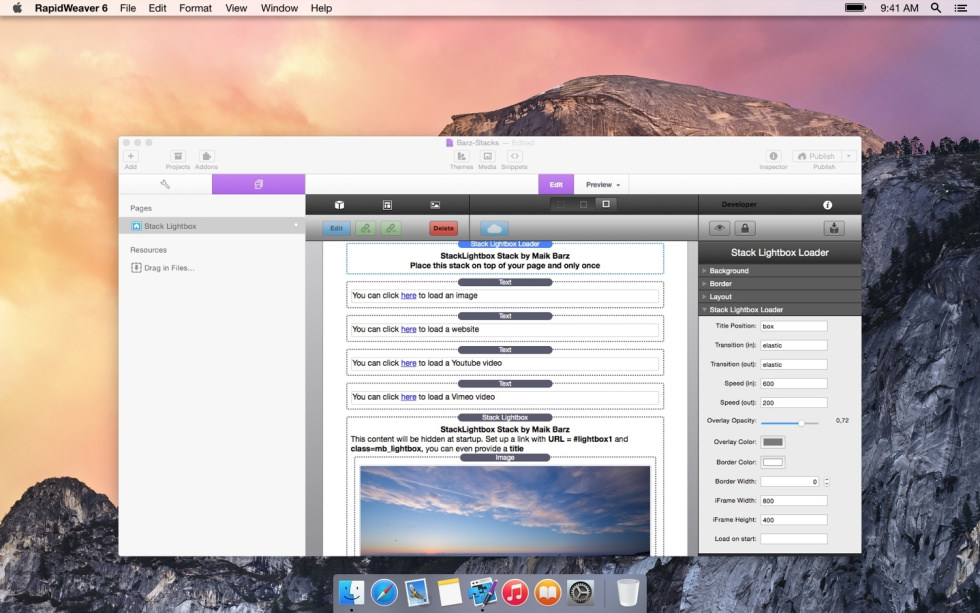This screenshot has width=980, height=613.
Task: Select the middle Stacks view mode segment
Action: coord(583,204)
